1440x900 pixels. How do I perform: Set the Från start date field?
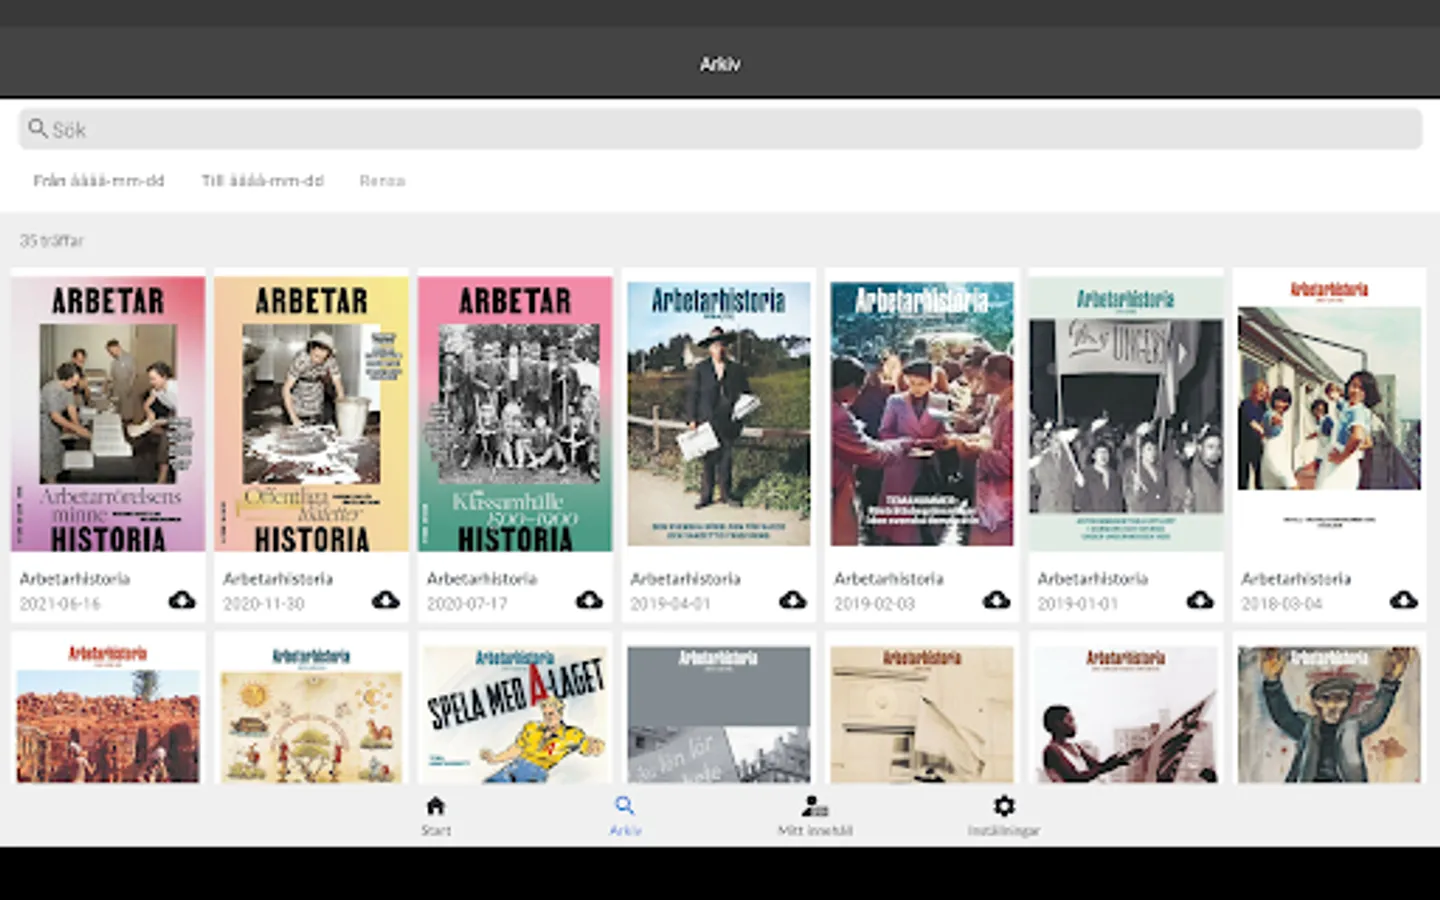tap(99, 181)
